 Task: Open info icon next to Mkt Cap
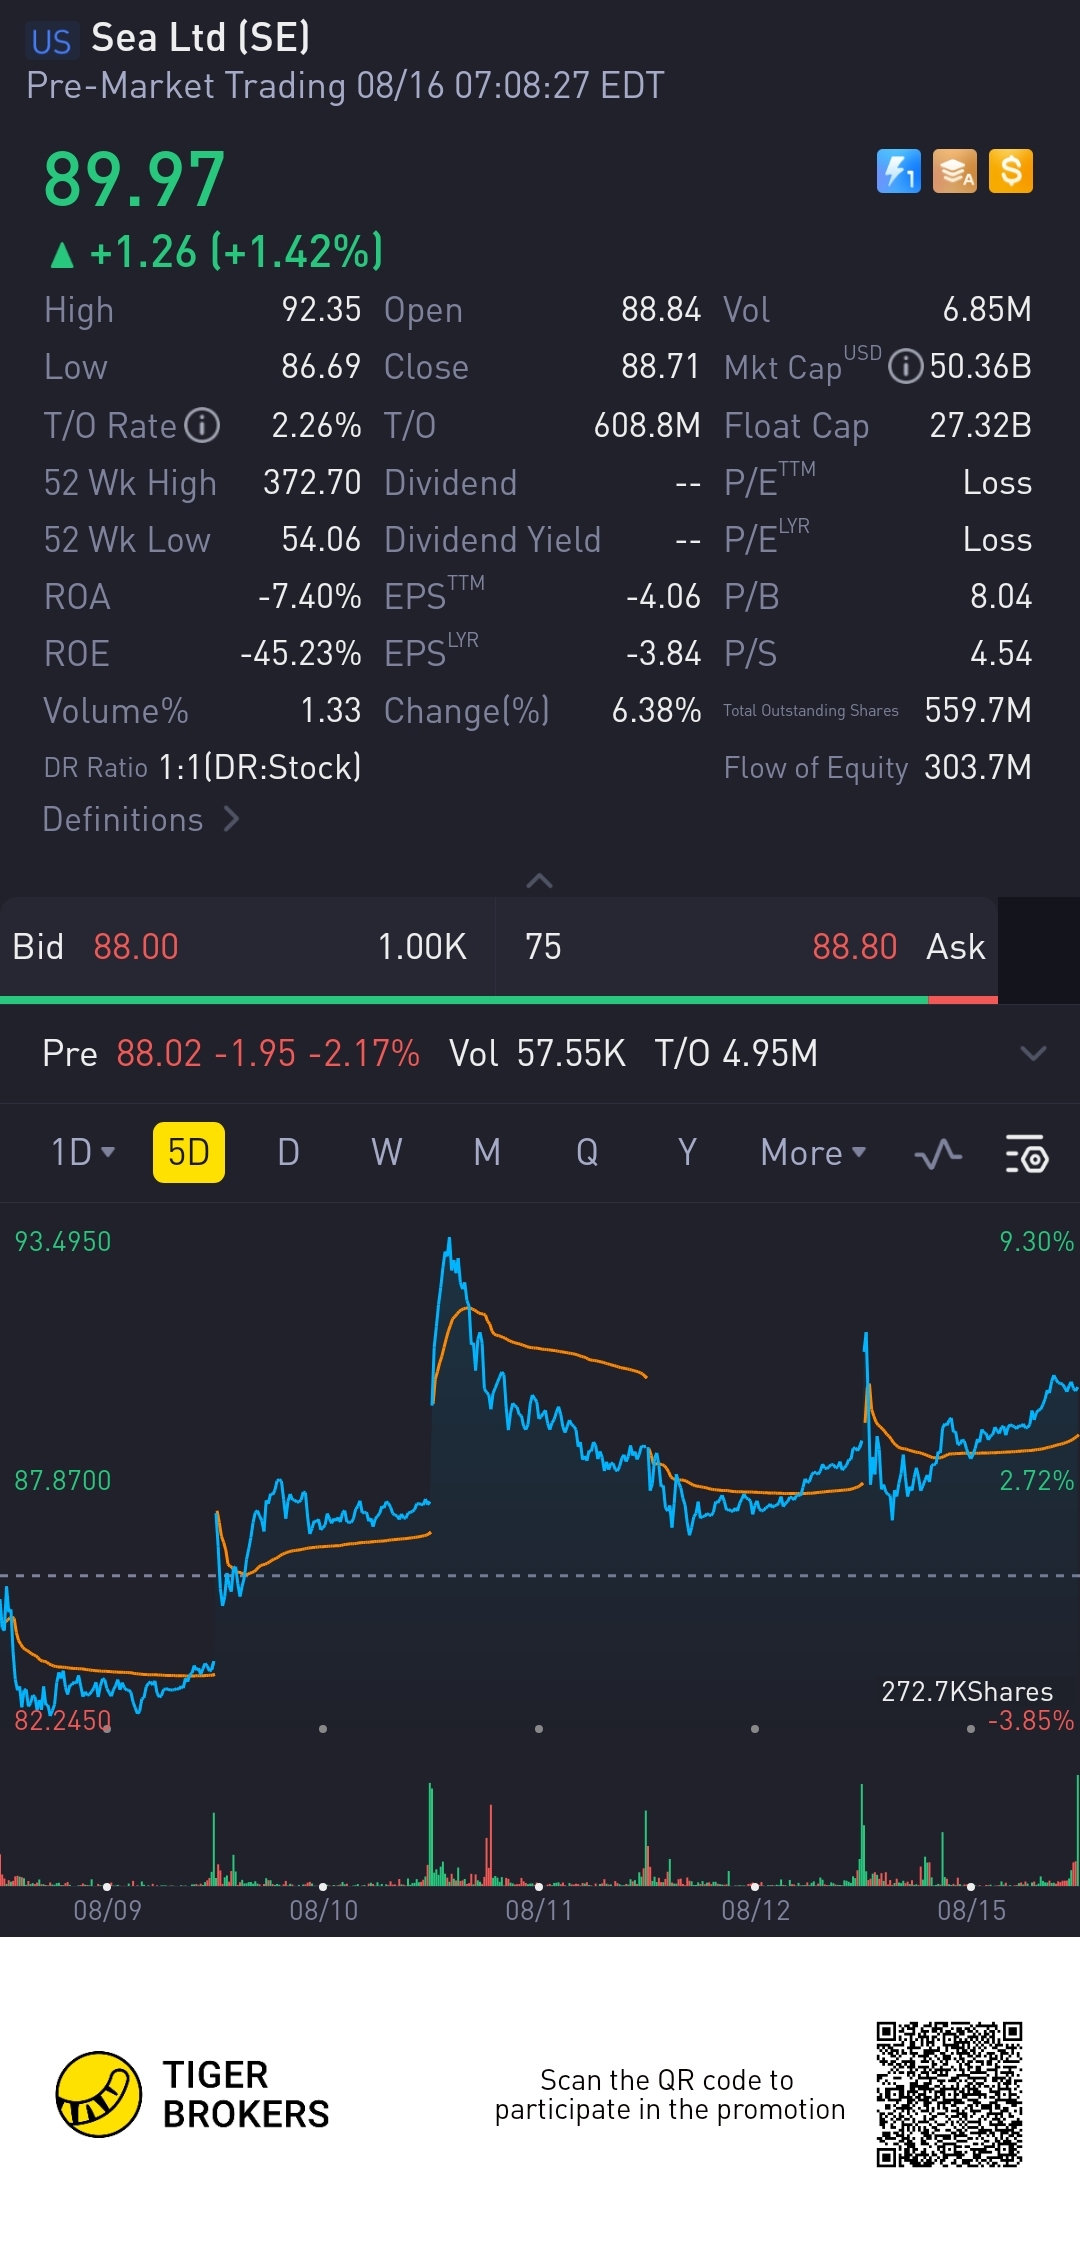coord(906,366)
